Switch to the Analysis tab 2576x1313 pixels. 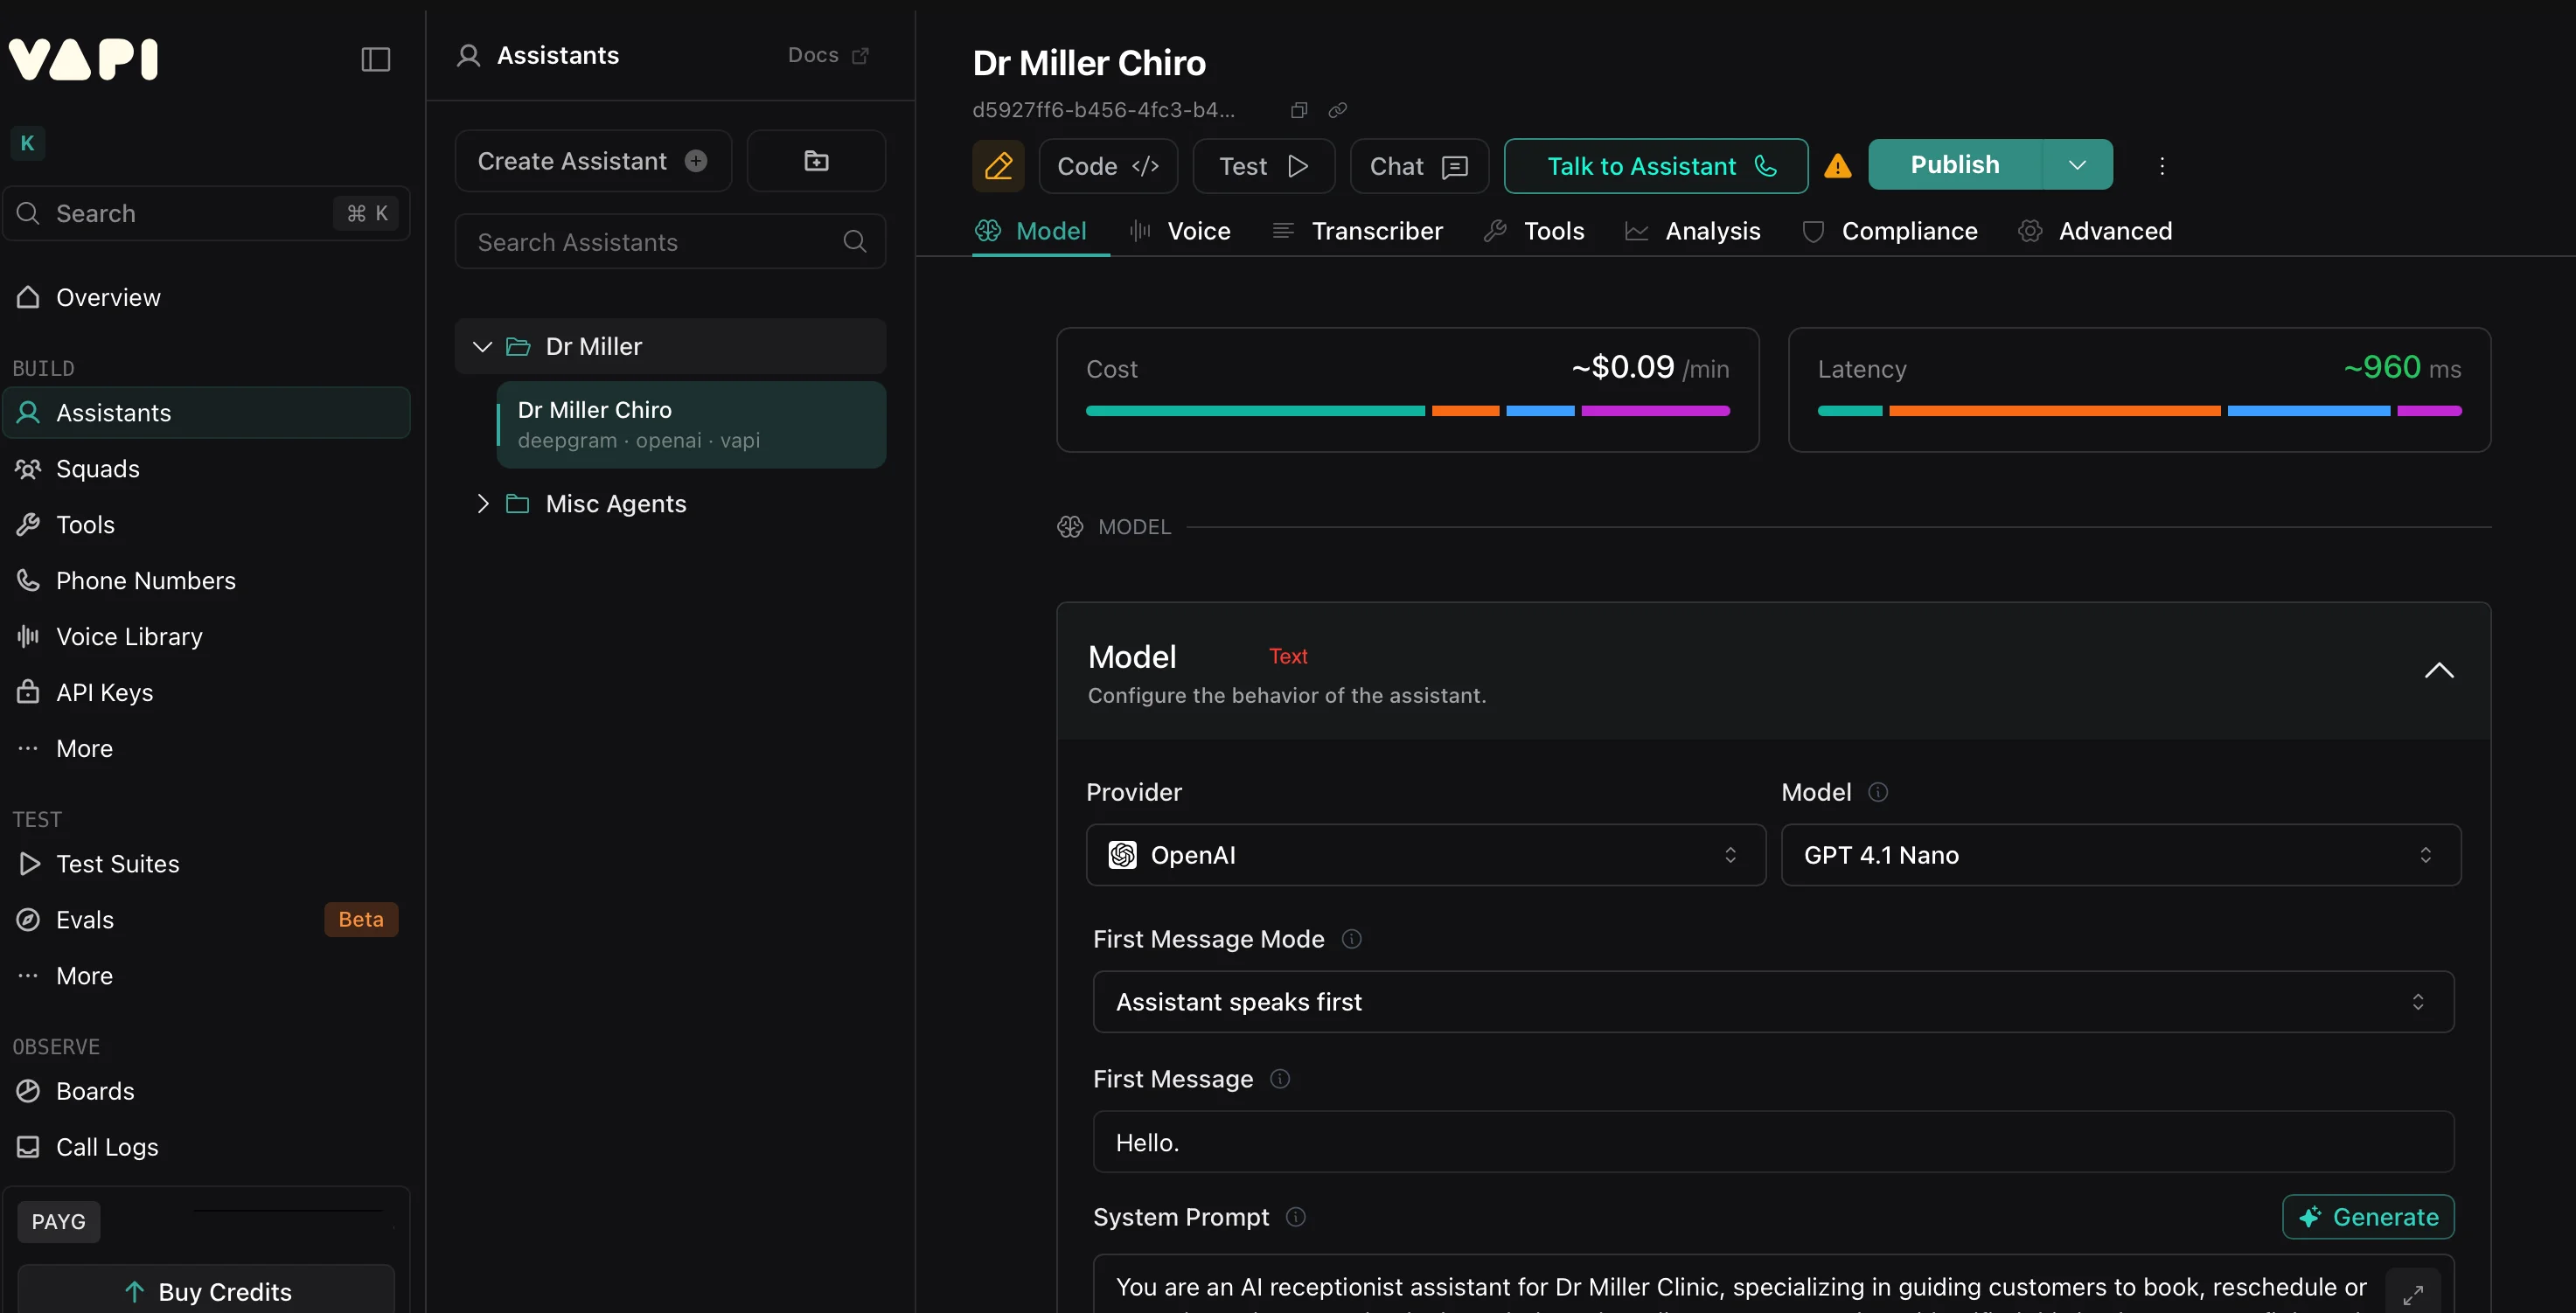coord(1692,231)
